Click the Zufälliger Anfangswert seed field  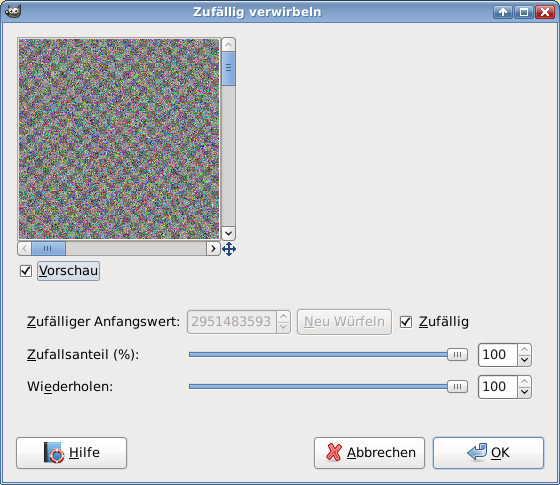point(231,322)
